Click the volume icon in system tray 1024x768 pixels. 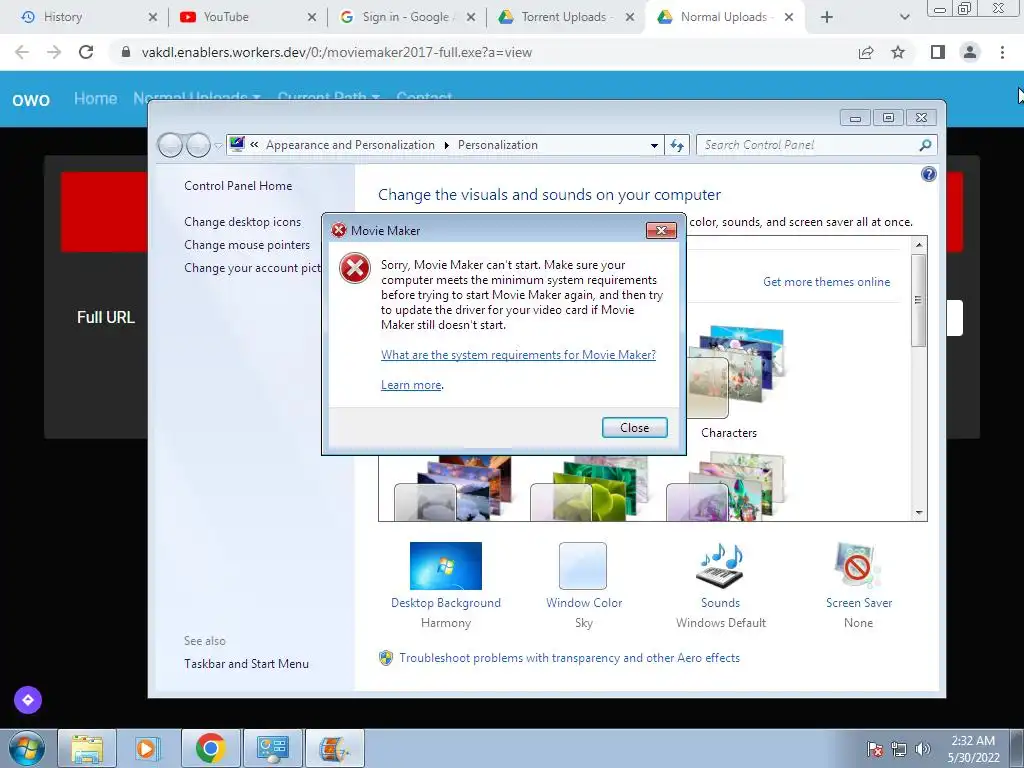pyautogui.click(x=923, y=749)
